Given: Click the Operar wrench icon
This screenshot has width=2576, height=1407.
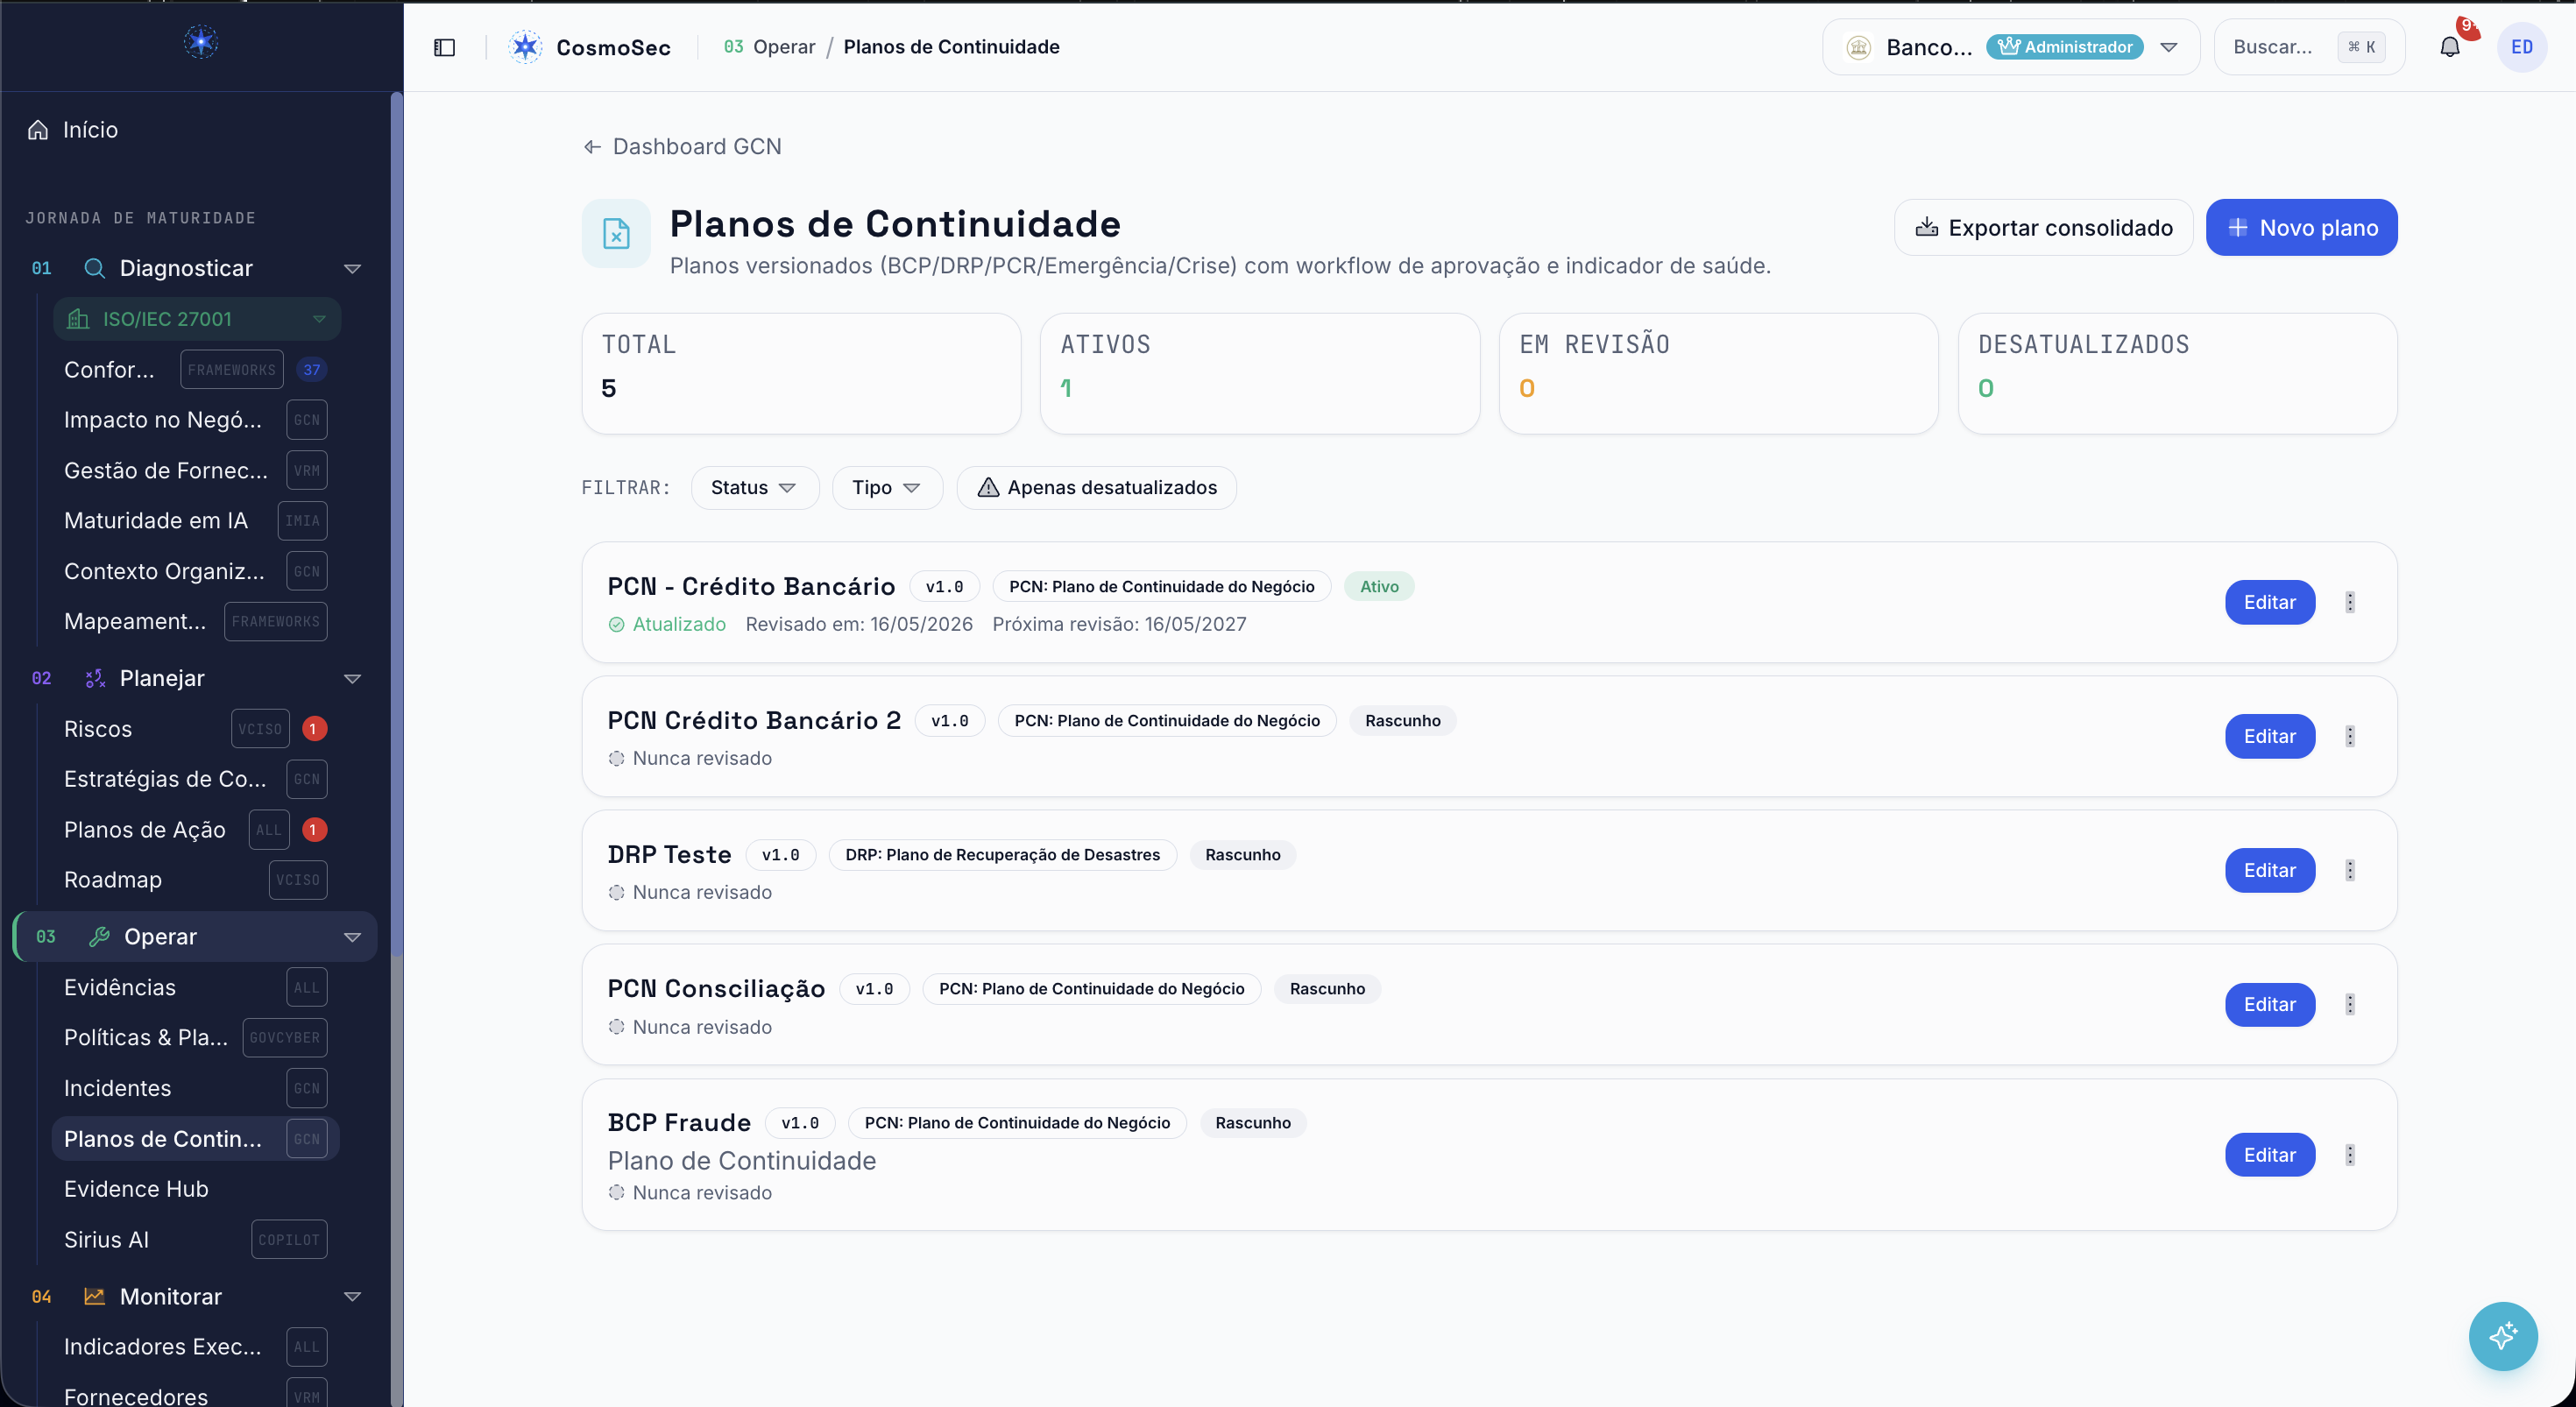Looking at the screenshot, I should point(99,936).
